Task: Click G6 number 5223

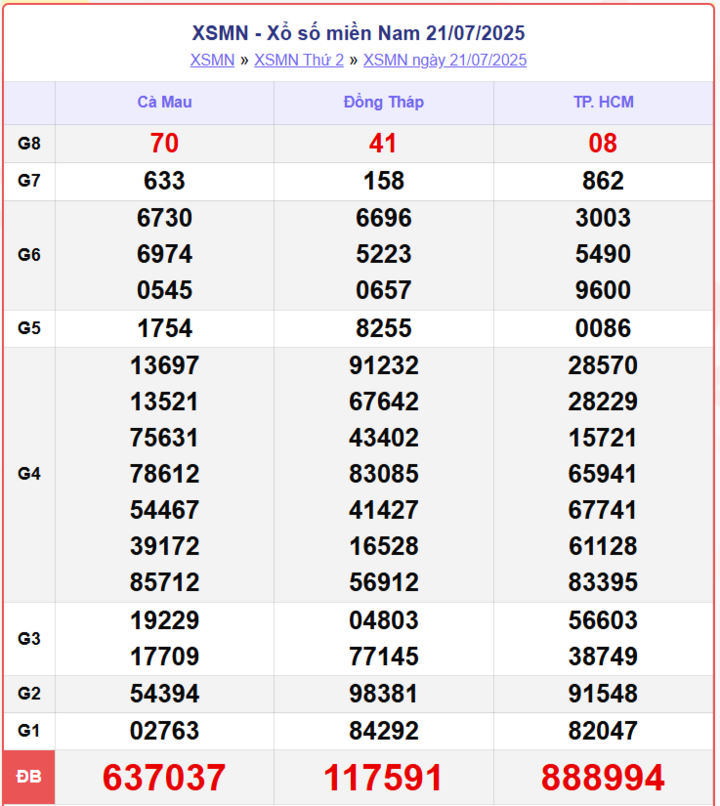Action: (384, 254)
